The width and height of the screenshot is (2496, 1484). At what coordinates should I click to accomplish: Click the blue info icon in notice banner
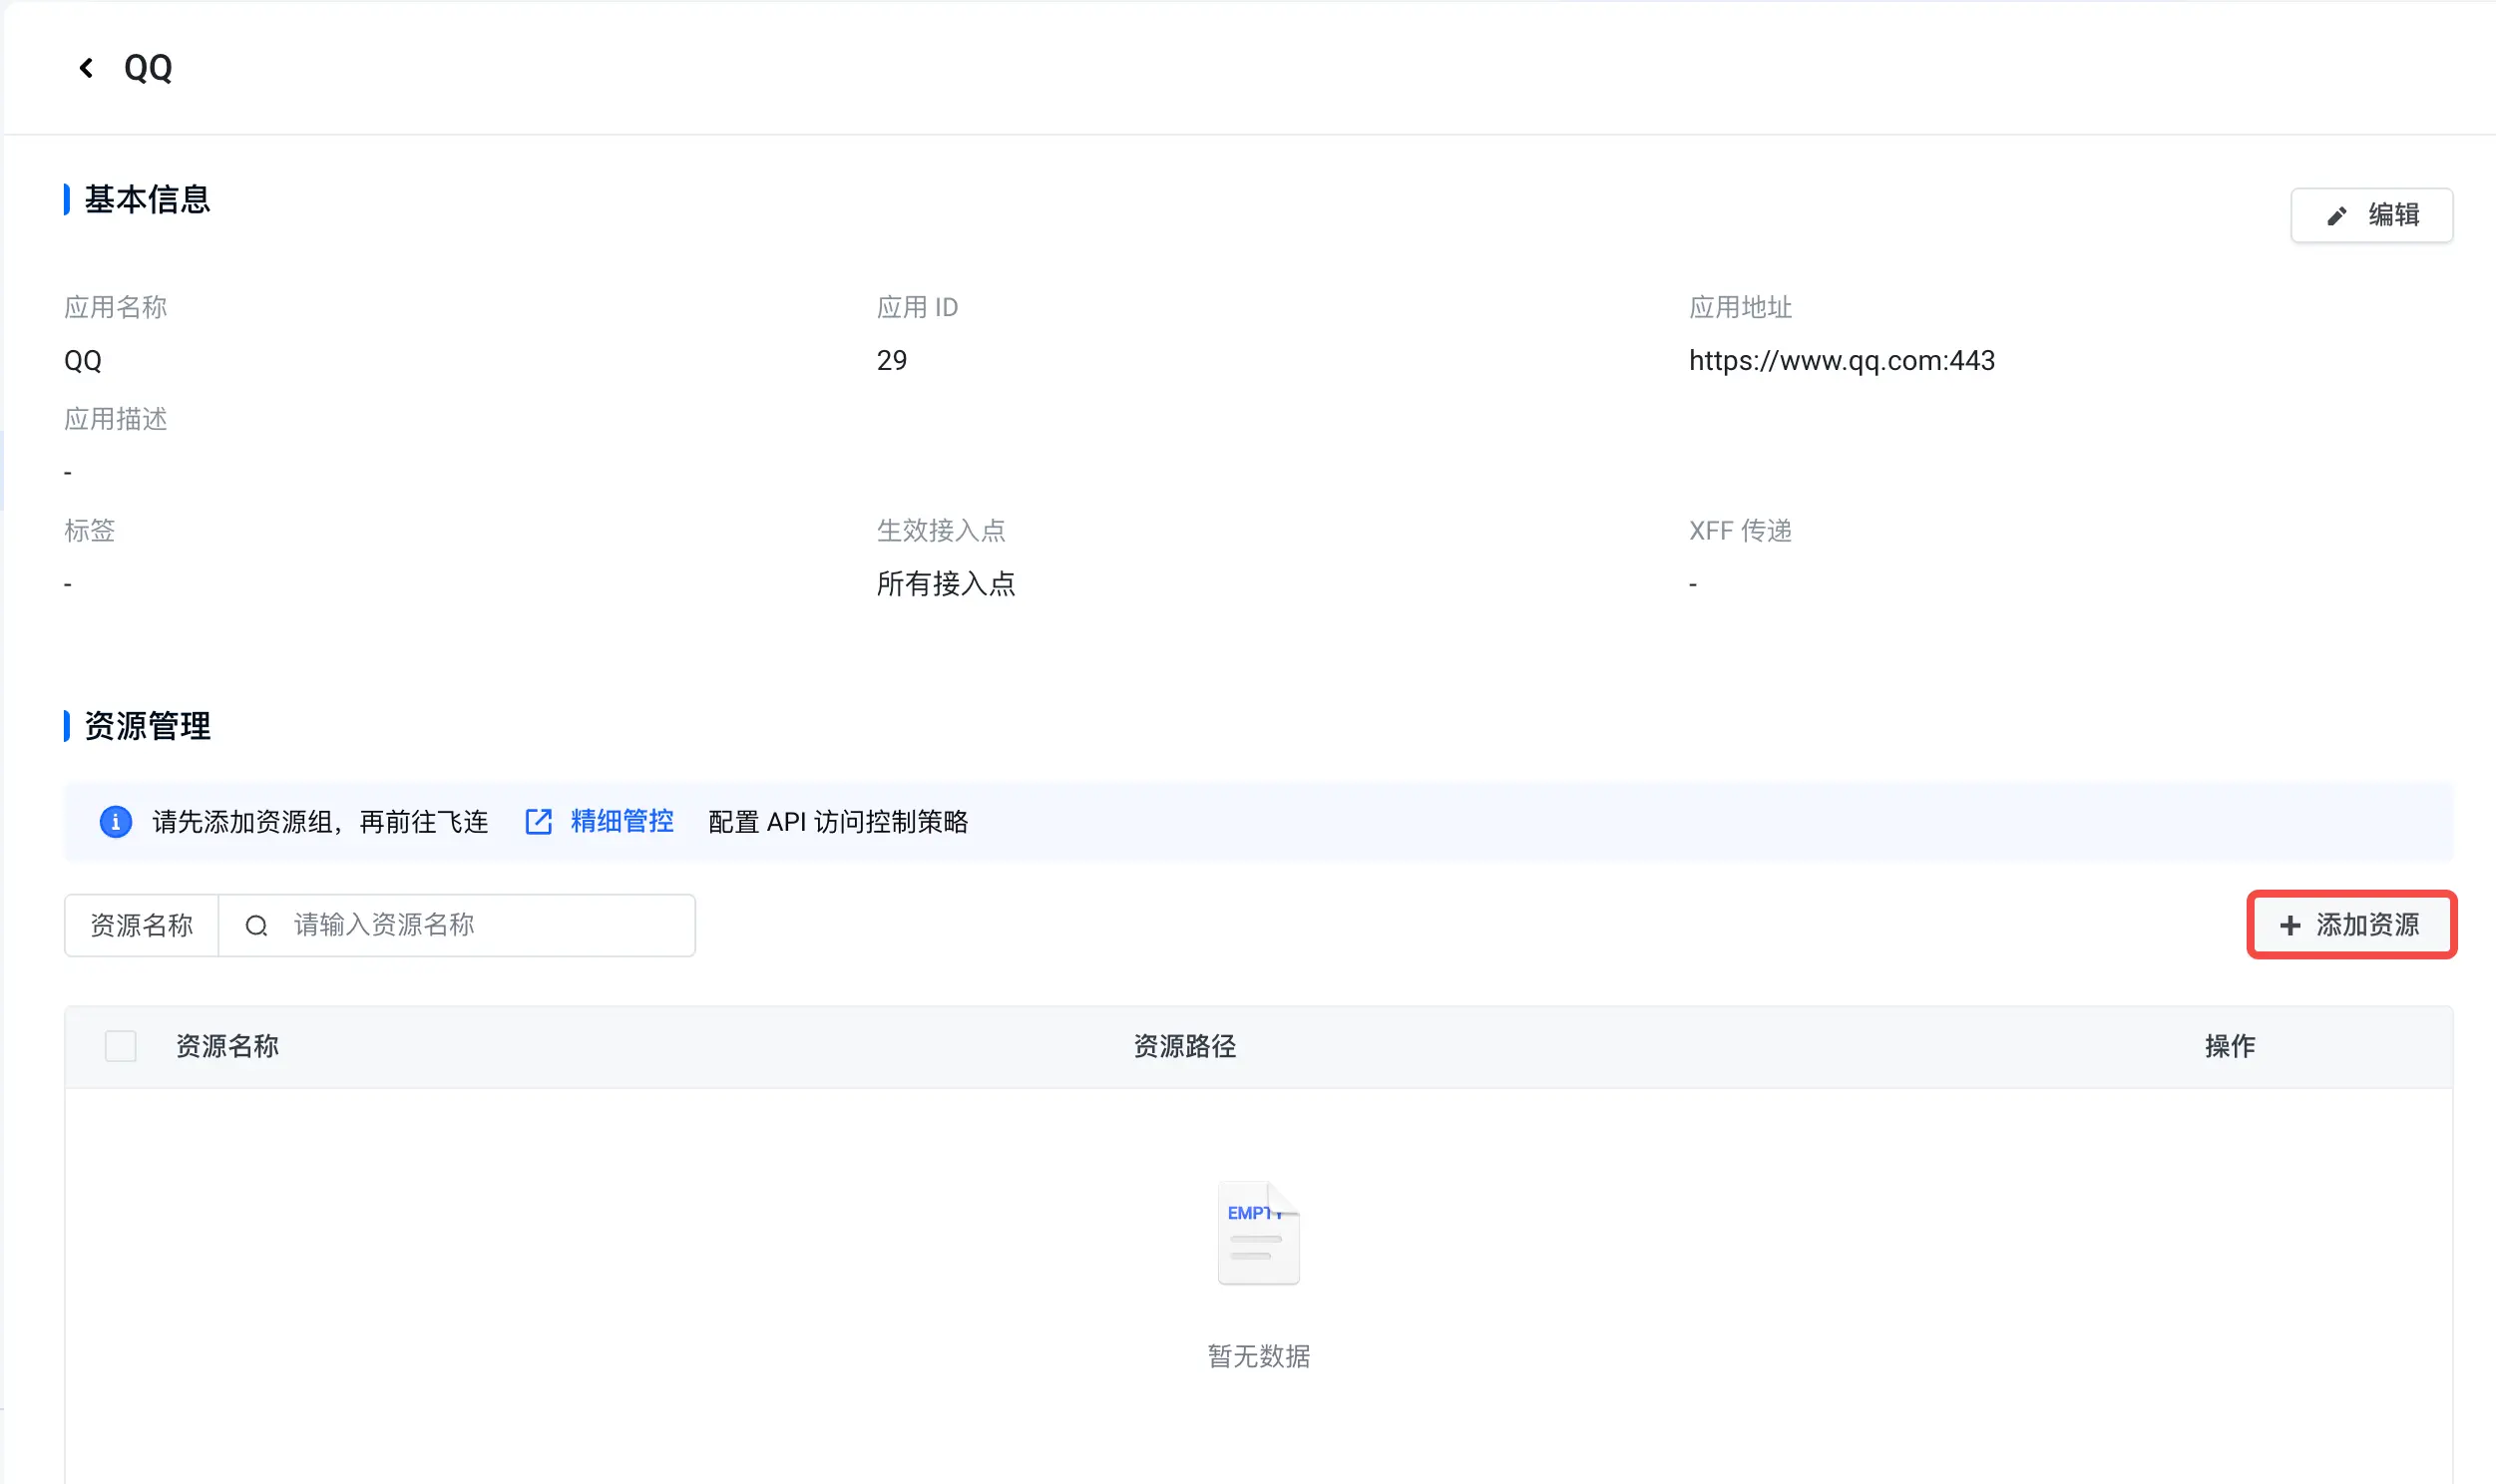point(116,822)
